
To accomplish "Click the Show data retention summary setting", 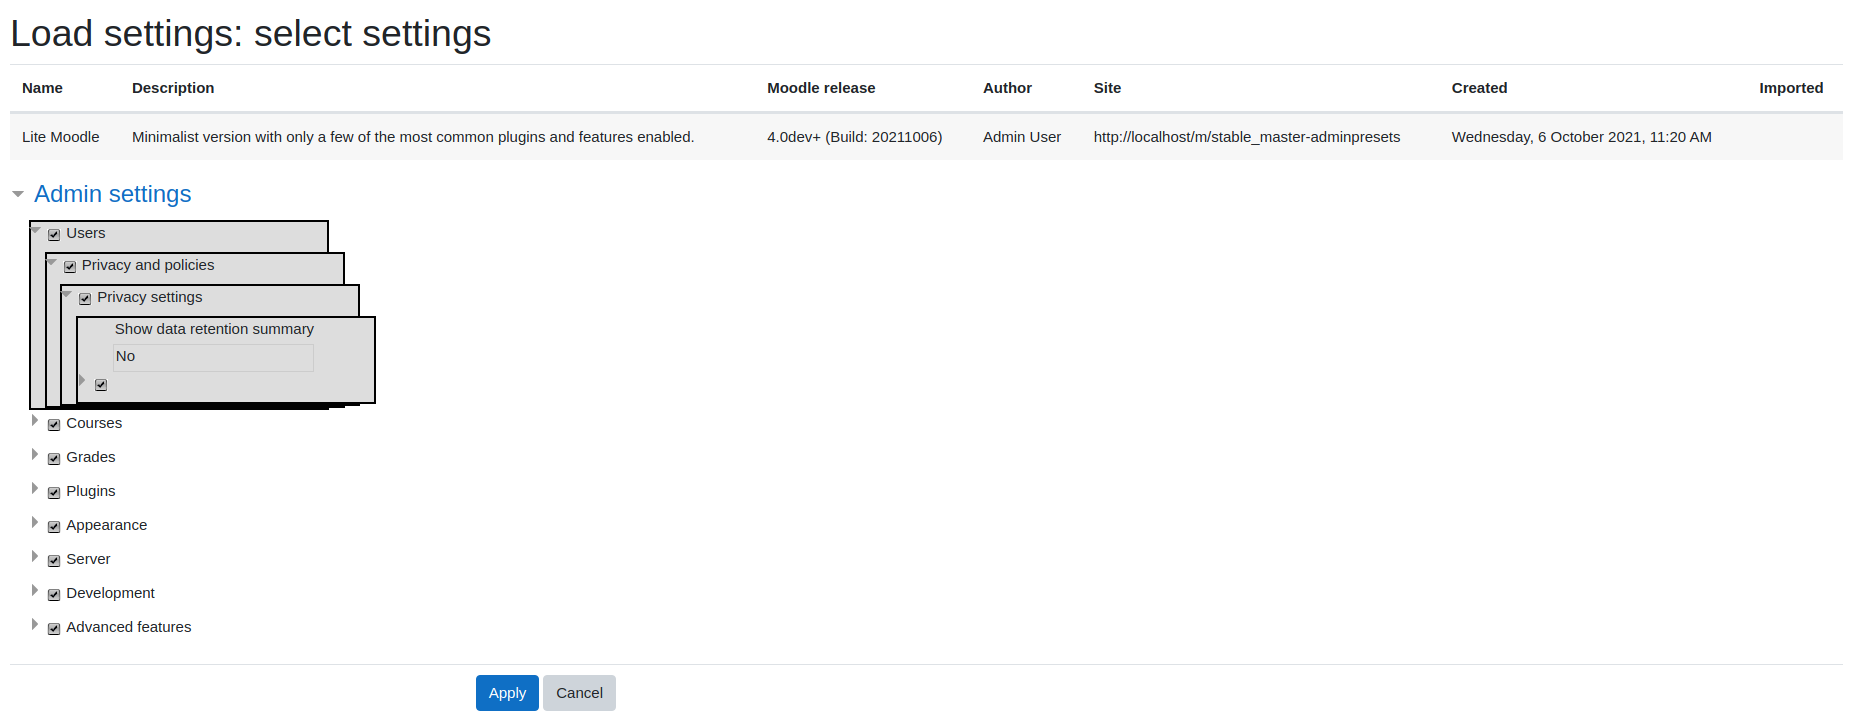I will click(214, 329).
